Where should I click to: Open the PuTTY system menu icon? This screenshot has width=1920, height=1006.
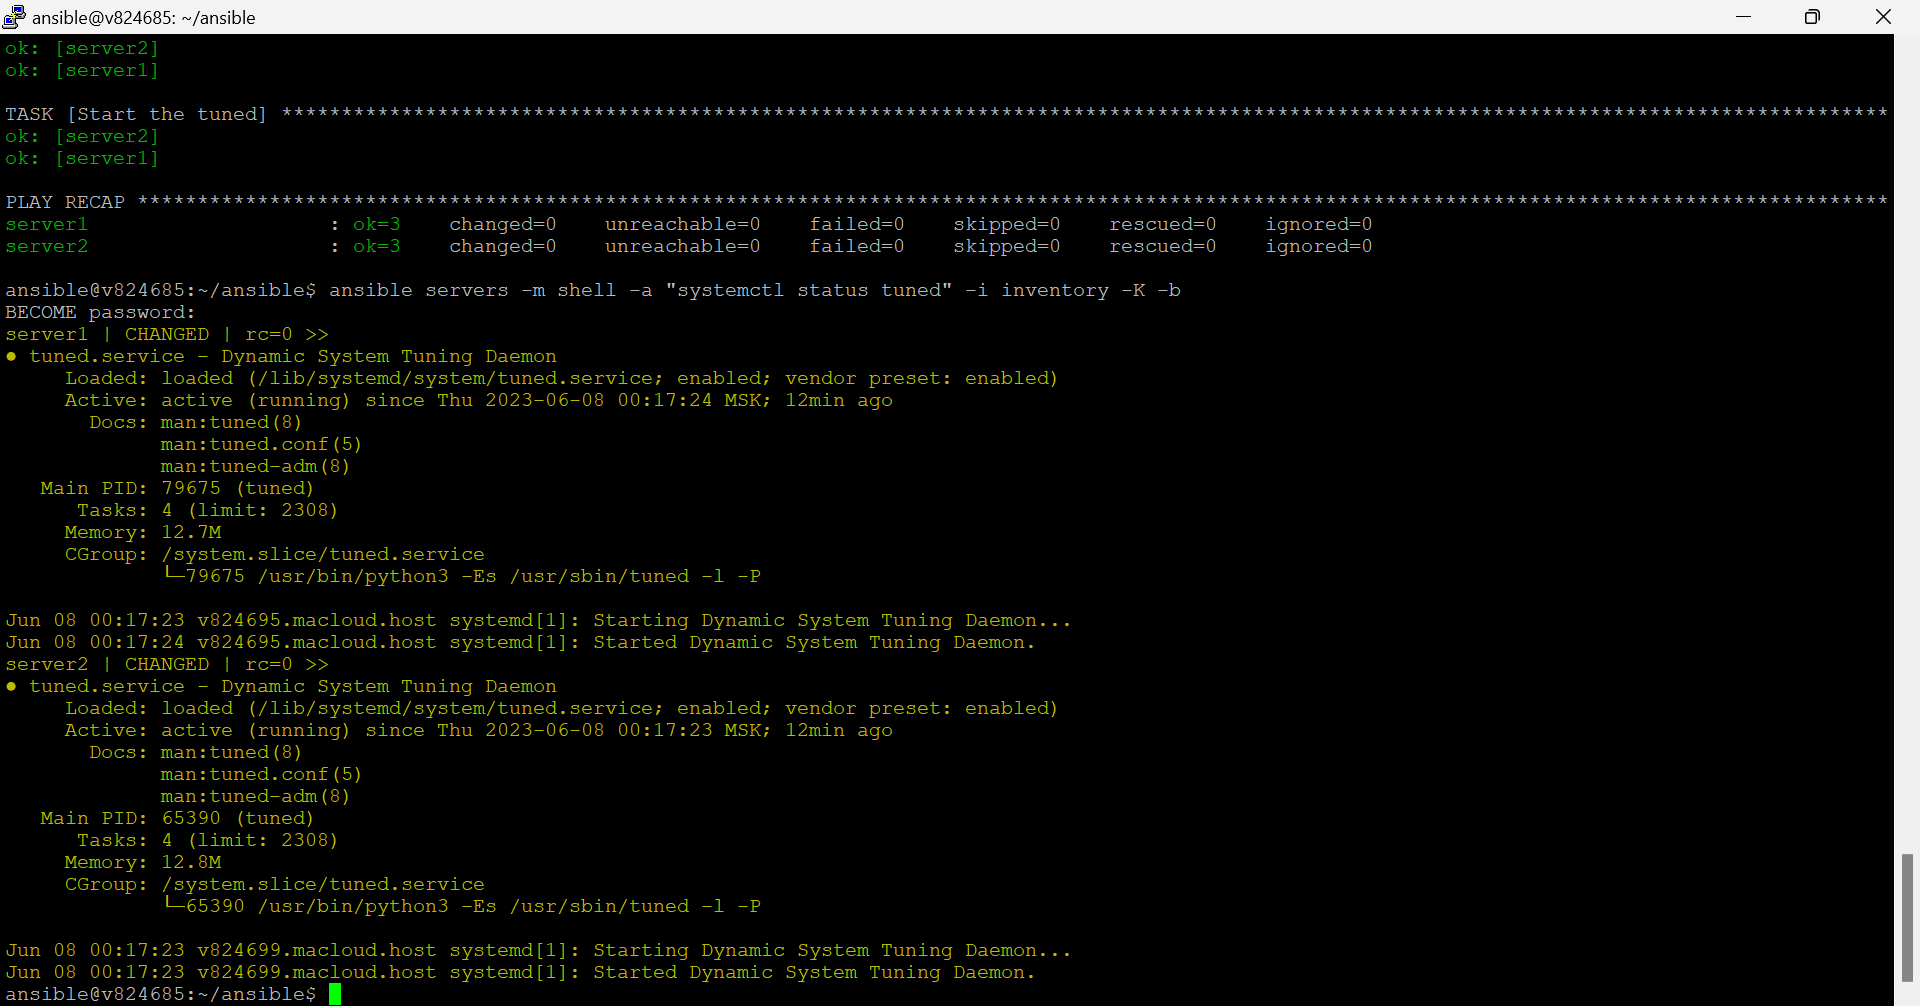click(13, 16)
